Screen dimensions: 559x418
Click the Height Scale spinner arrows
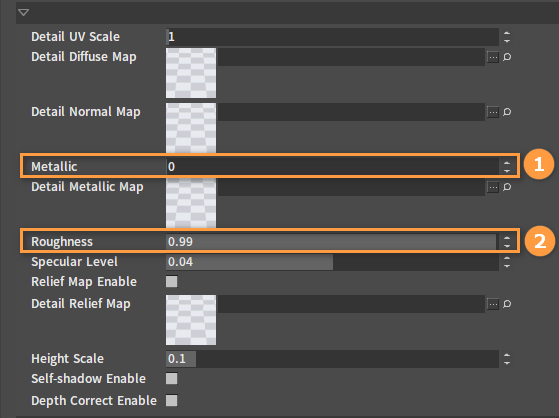[507, 359]
